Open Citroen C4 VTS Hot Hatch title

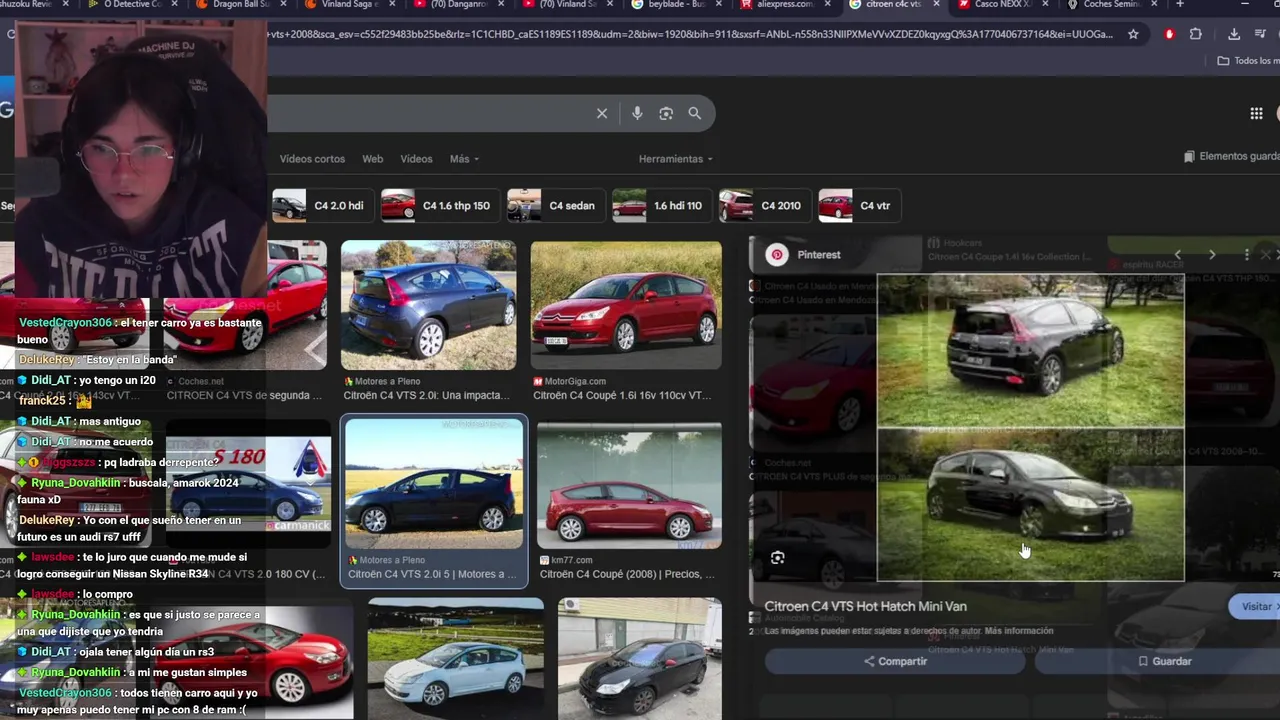click(865, 607)
